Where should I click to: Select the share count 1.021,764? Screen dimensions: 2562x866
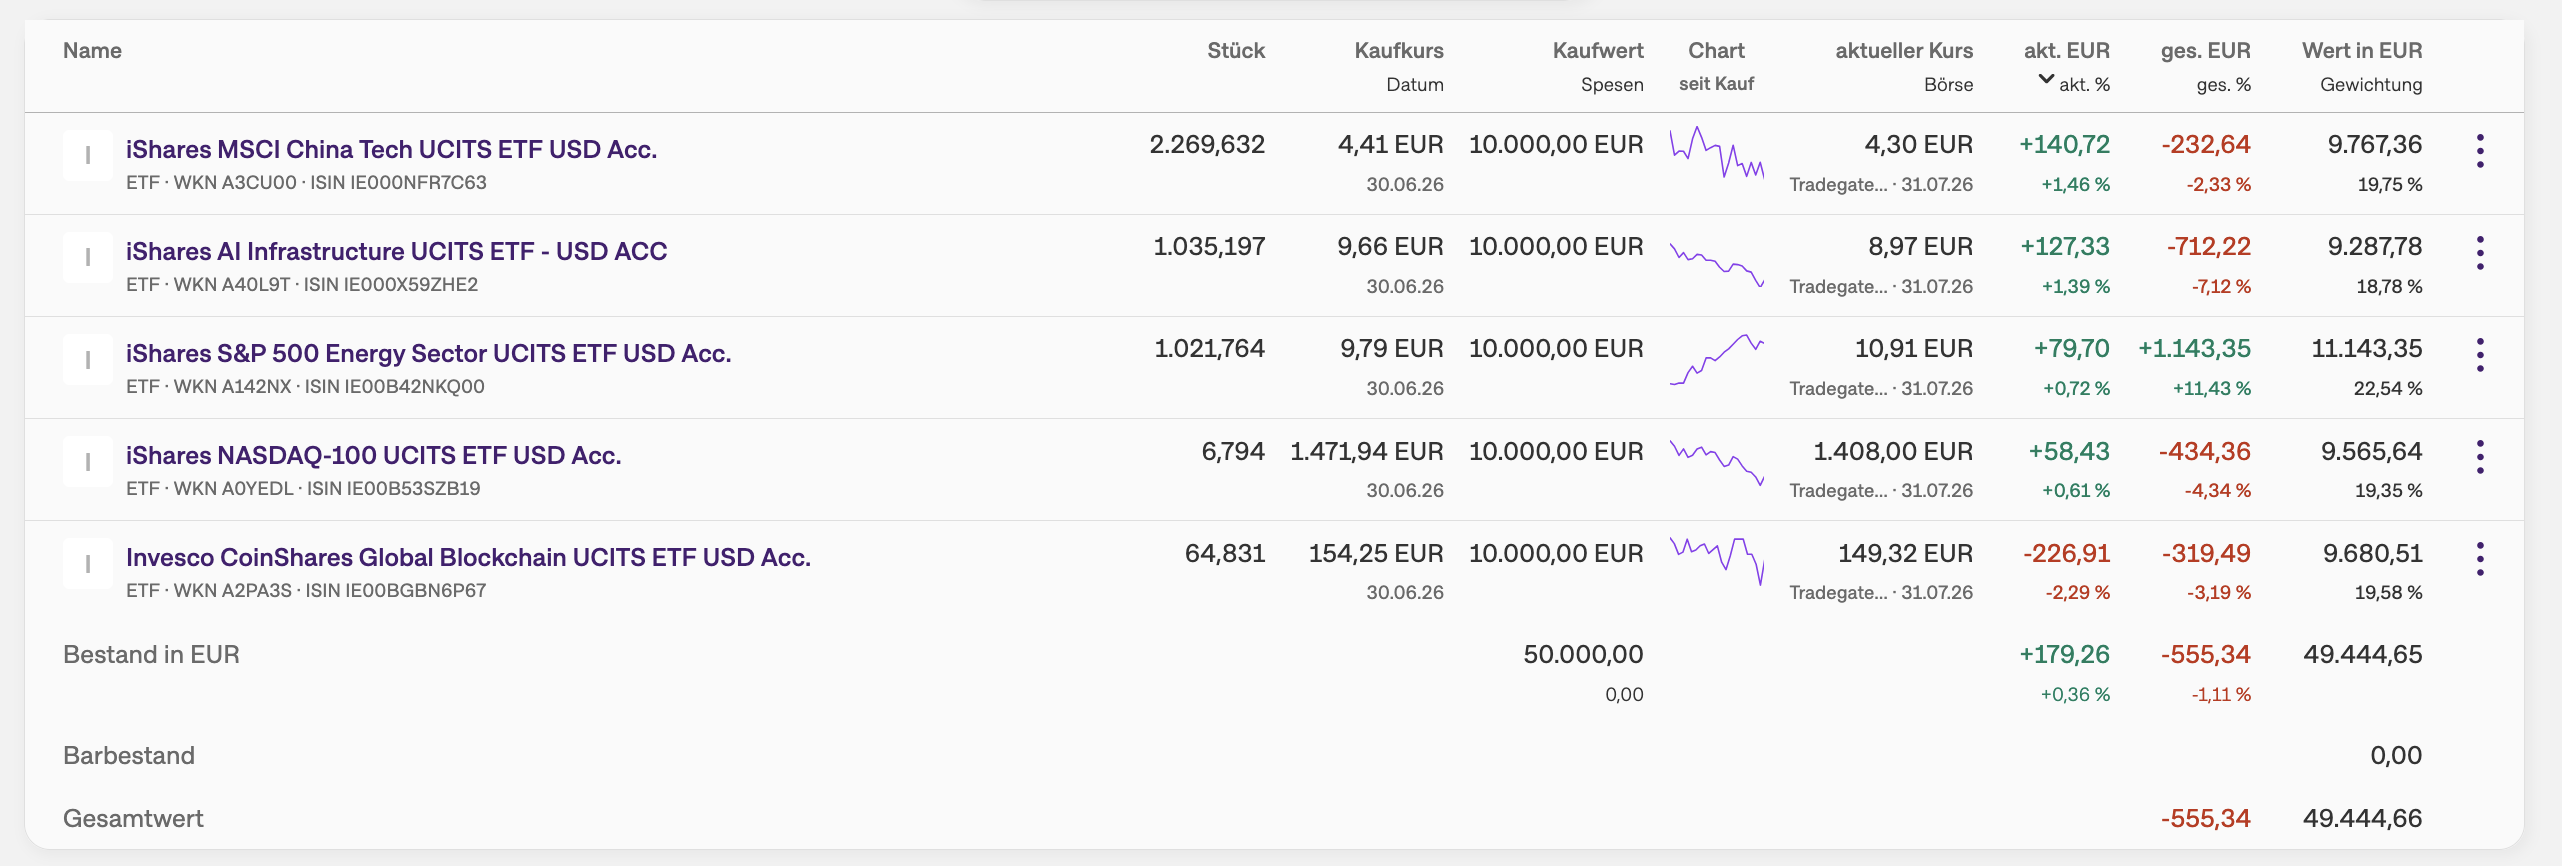point(1210,349)
